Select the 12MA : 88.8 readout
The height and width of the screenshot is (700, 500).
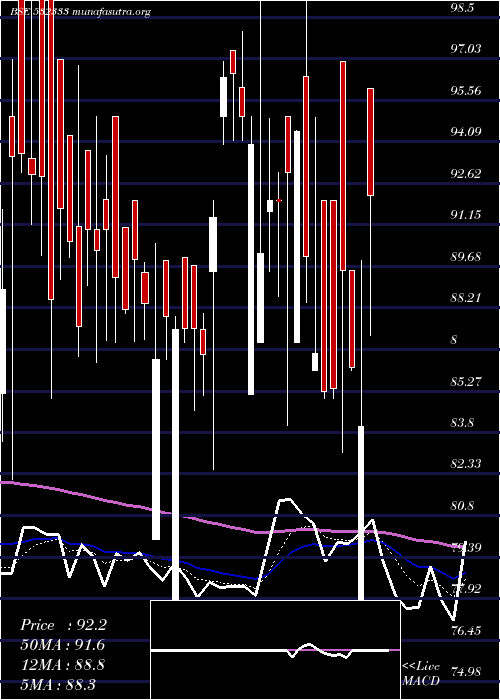click(x=62, y=665)
